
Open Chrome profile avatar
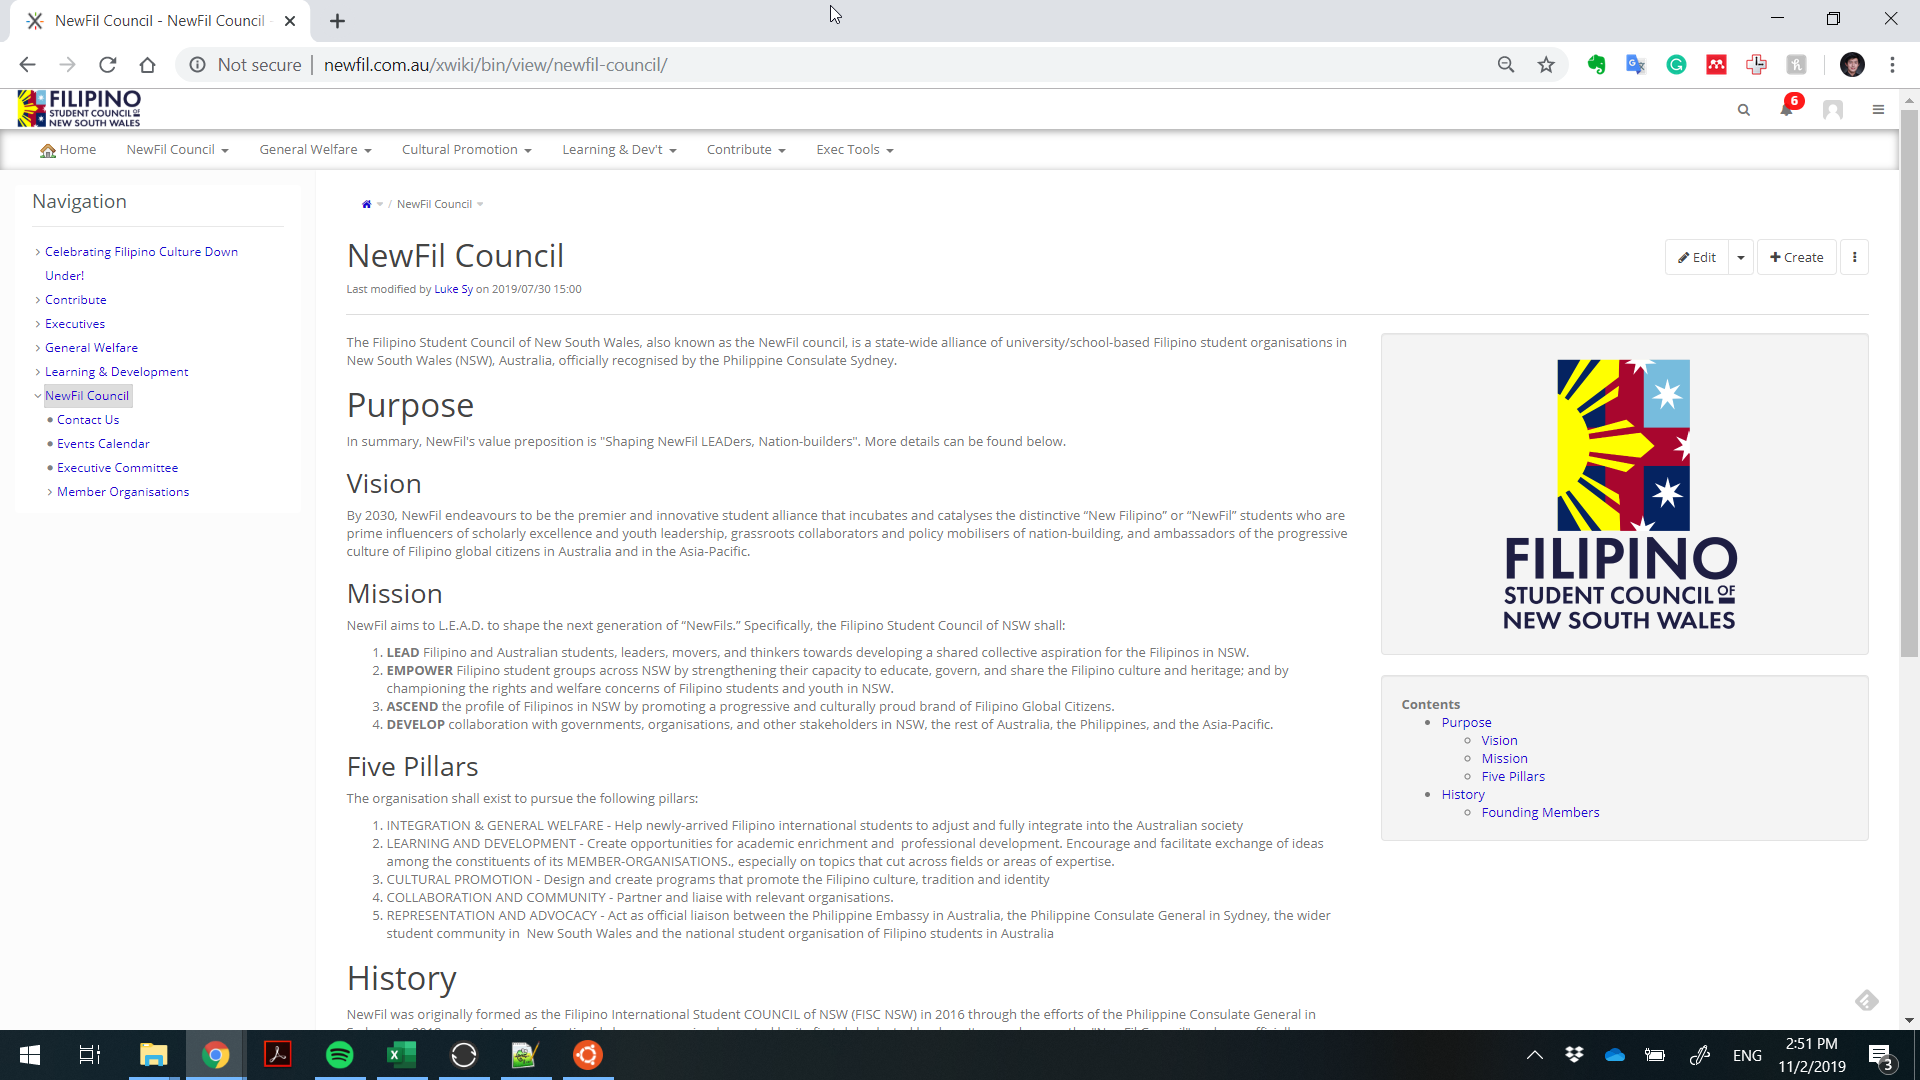pyautogui.click(x=1852, y=65)
